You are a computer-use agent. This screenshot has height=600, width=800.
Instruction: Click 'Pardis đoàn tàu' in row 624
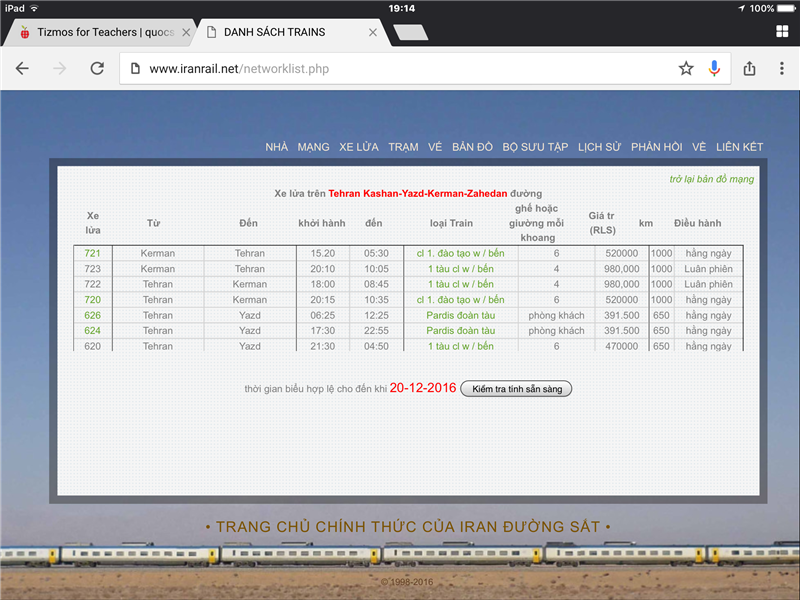click(x=460, y=331)
